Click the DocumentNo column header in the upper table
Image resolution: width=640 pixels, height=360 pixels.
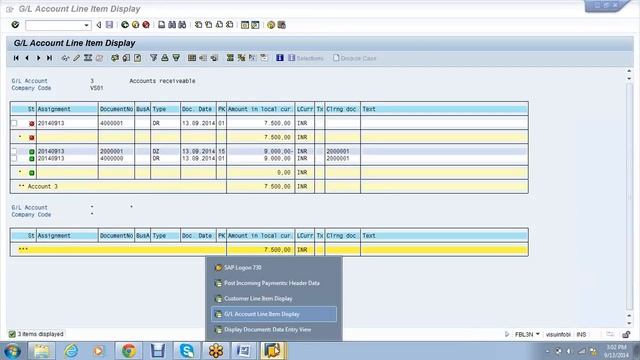point(116,109)
